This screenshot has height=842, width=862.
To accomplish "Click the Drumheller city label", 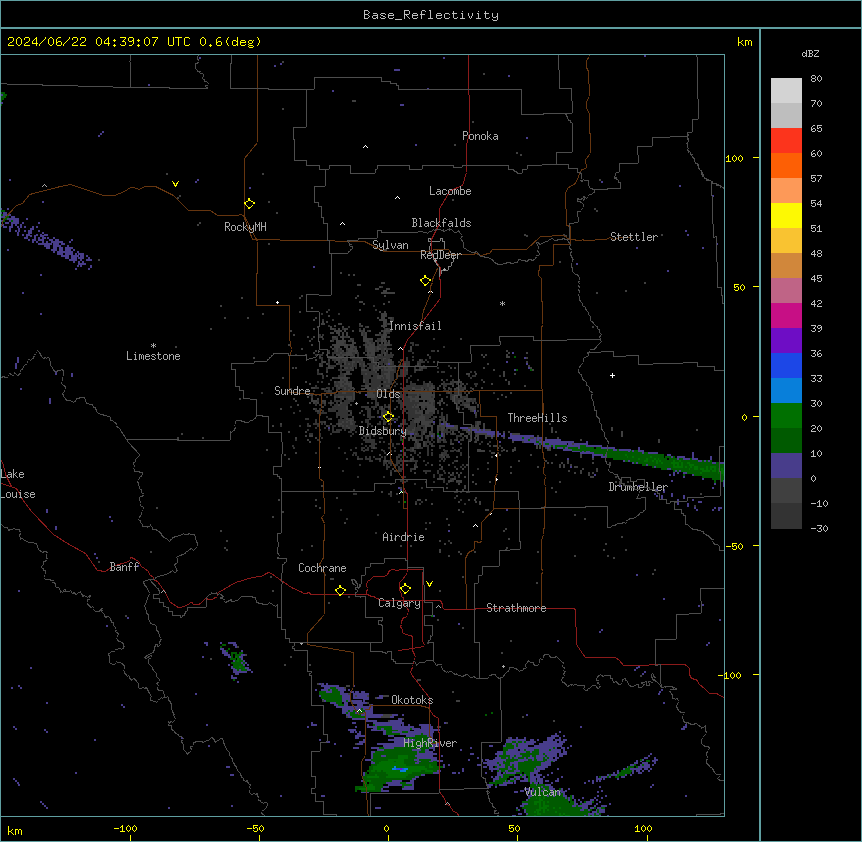I will pos(638,487).
